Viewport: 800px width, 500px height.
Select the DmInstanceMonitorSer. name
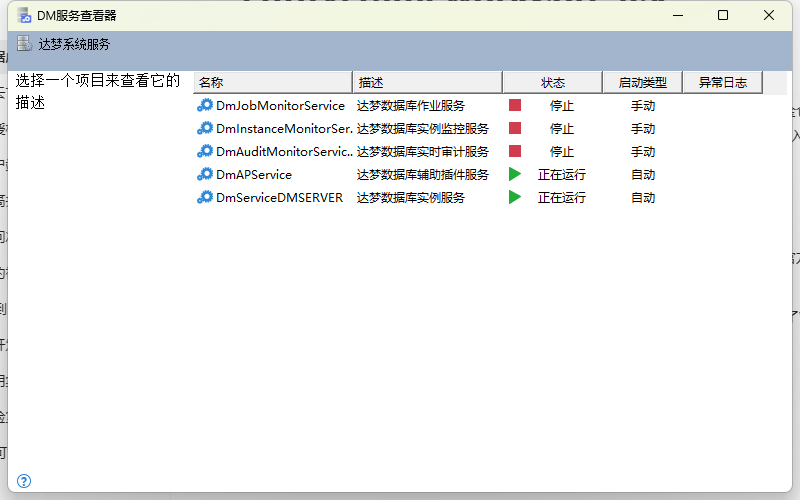coord(284,129)
